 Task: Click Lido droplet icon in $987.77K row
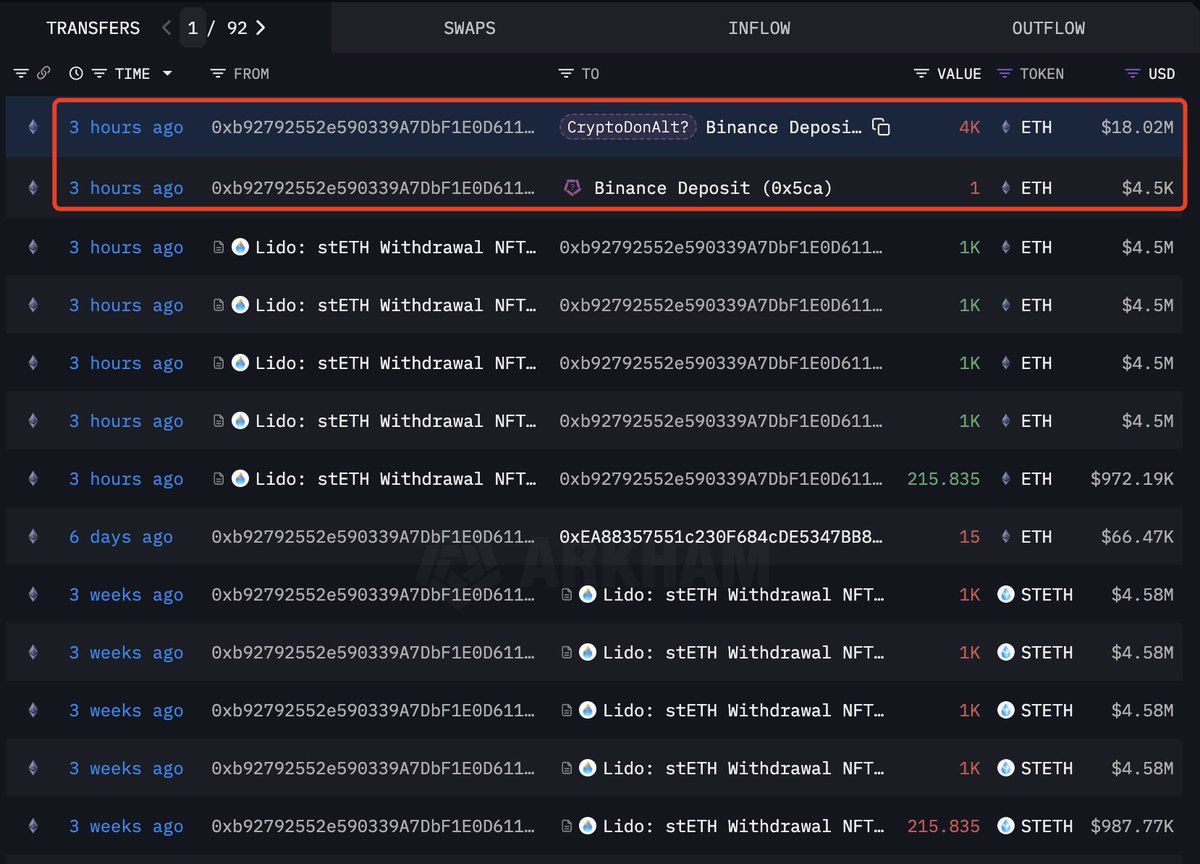[x=587, y=826]
